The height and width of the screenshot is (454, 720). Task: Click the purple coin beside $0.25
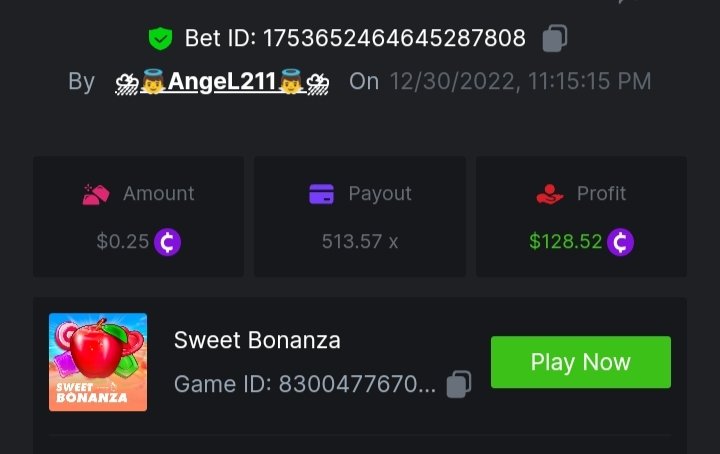[x=167, y=242]
